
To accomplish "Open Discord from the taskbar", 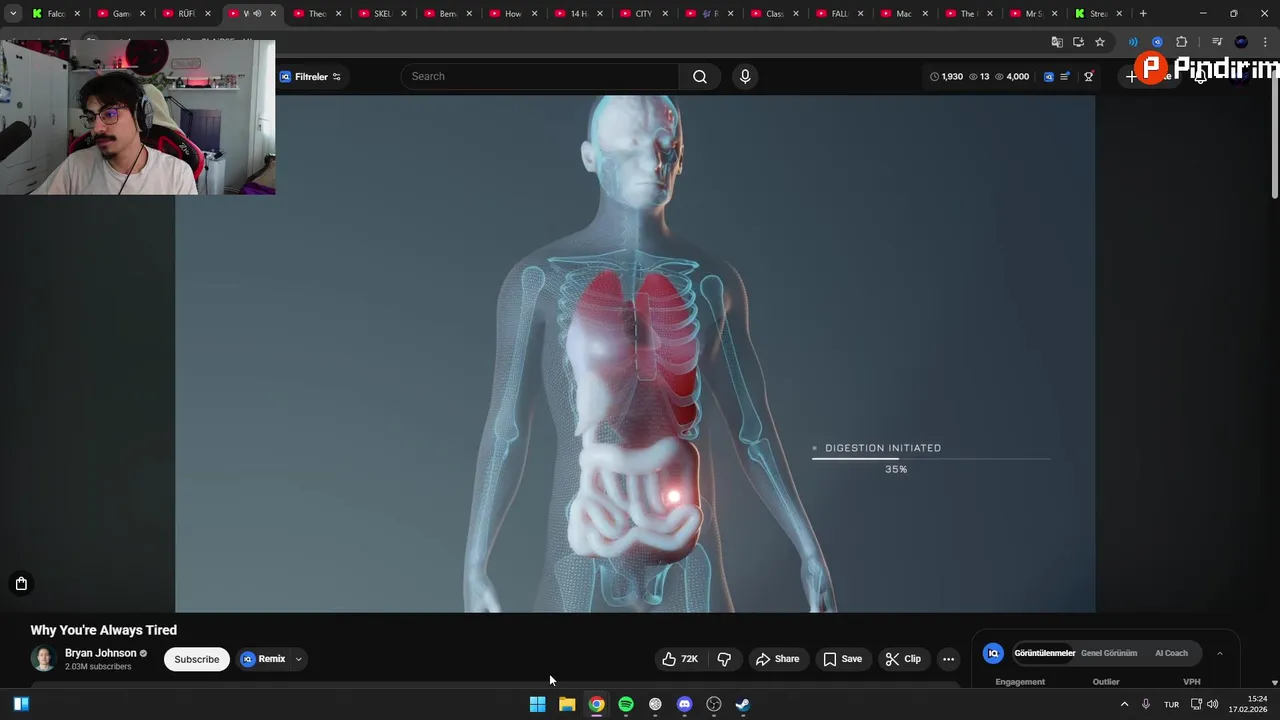I will pos(684,704).
